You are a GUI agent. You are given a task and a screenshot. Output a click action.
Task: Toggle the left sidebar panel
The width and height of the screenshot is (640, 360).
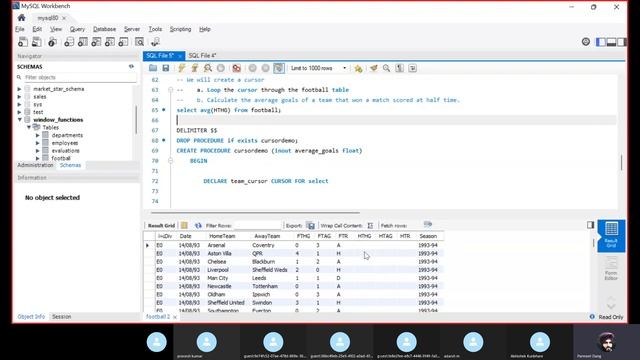click(x=601, y=42)
